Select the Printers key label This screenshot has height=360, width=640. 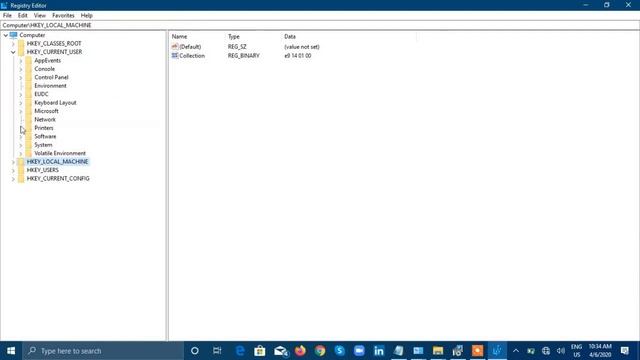tap(44, 128)
